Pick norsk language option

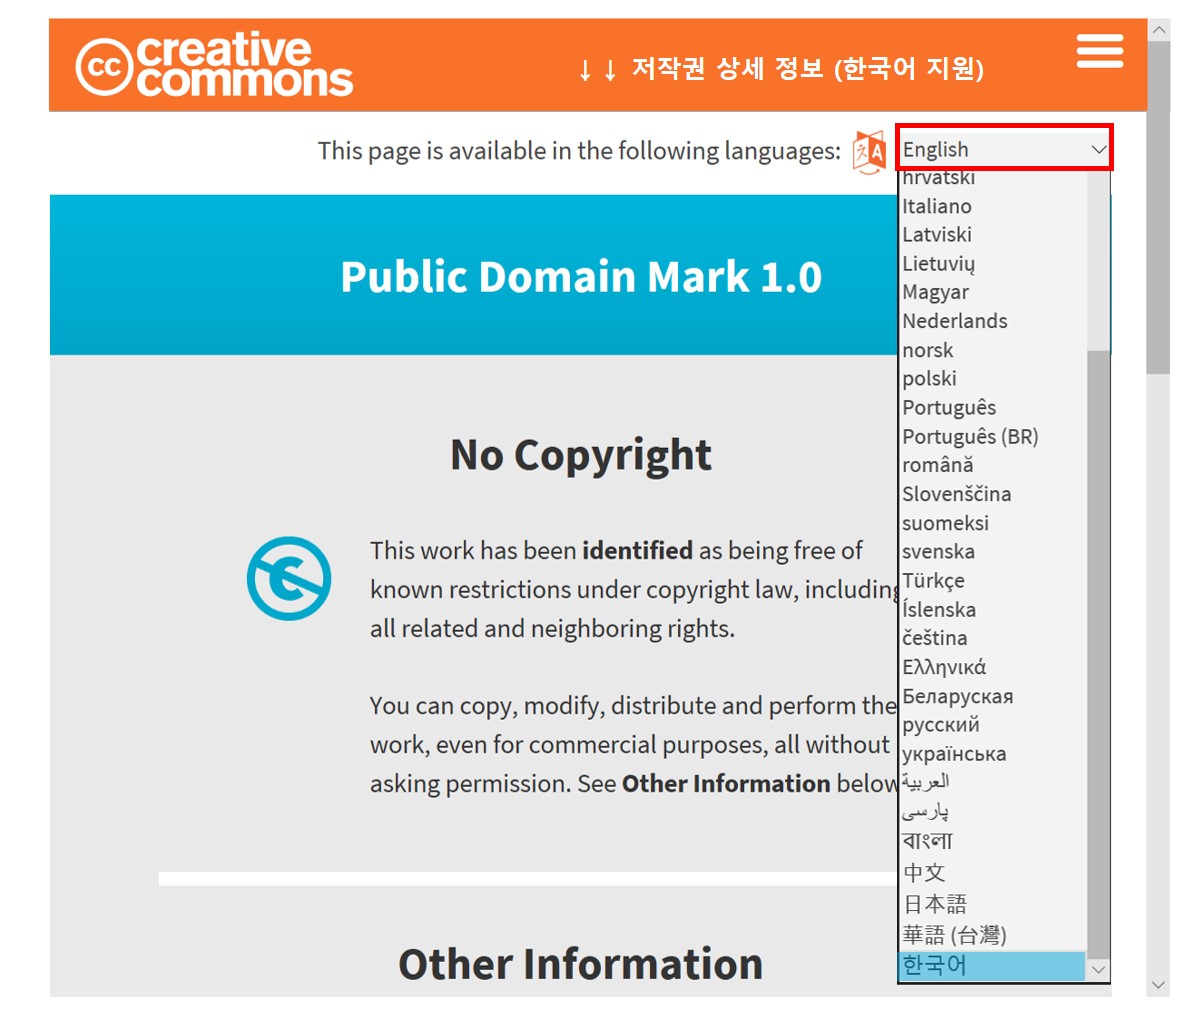point(992,350)
